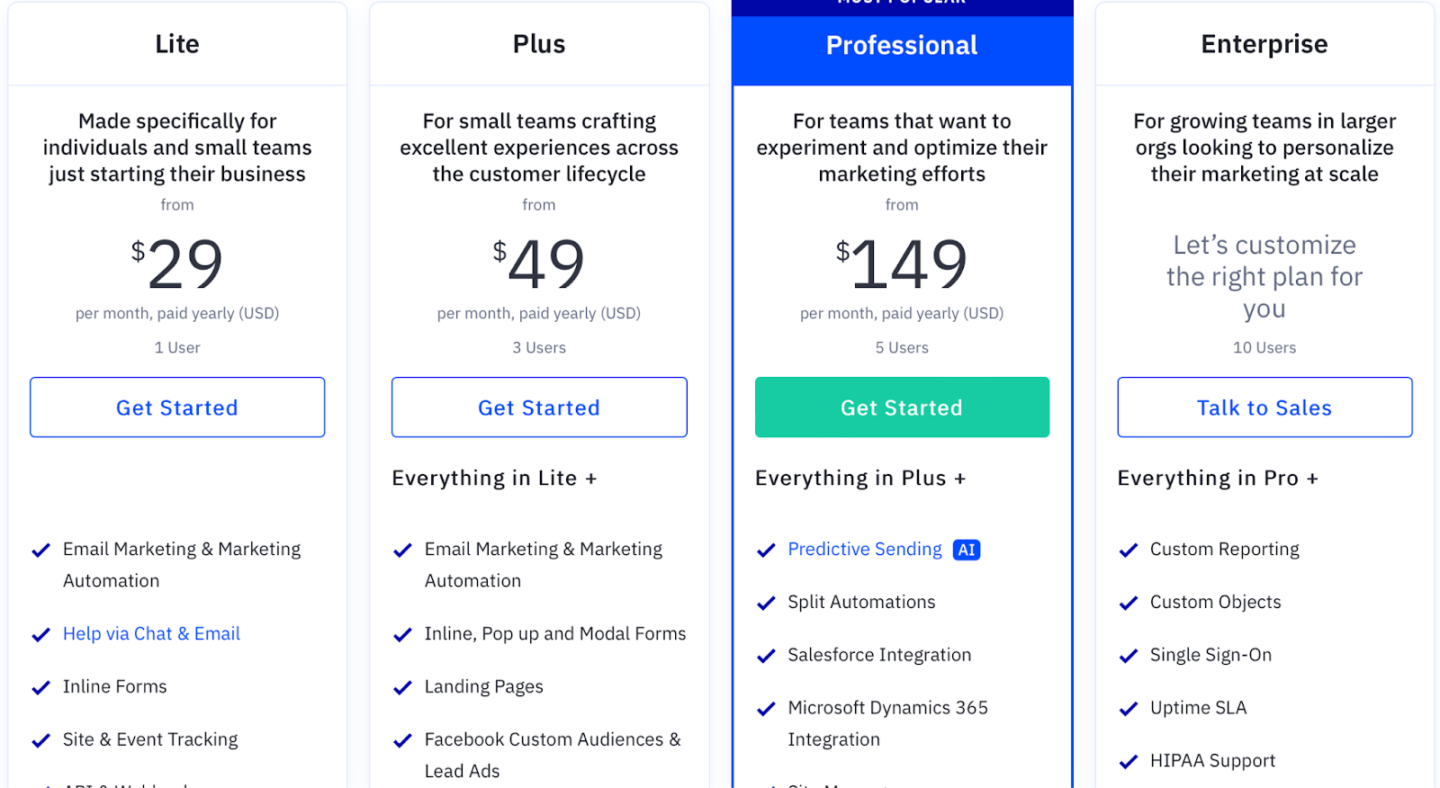Click Talk to Sales for Enterprise
1440x788 pixels.
[1263, 407]
